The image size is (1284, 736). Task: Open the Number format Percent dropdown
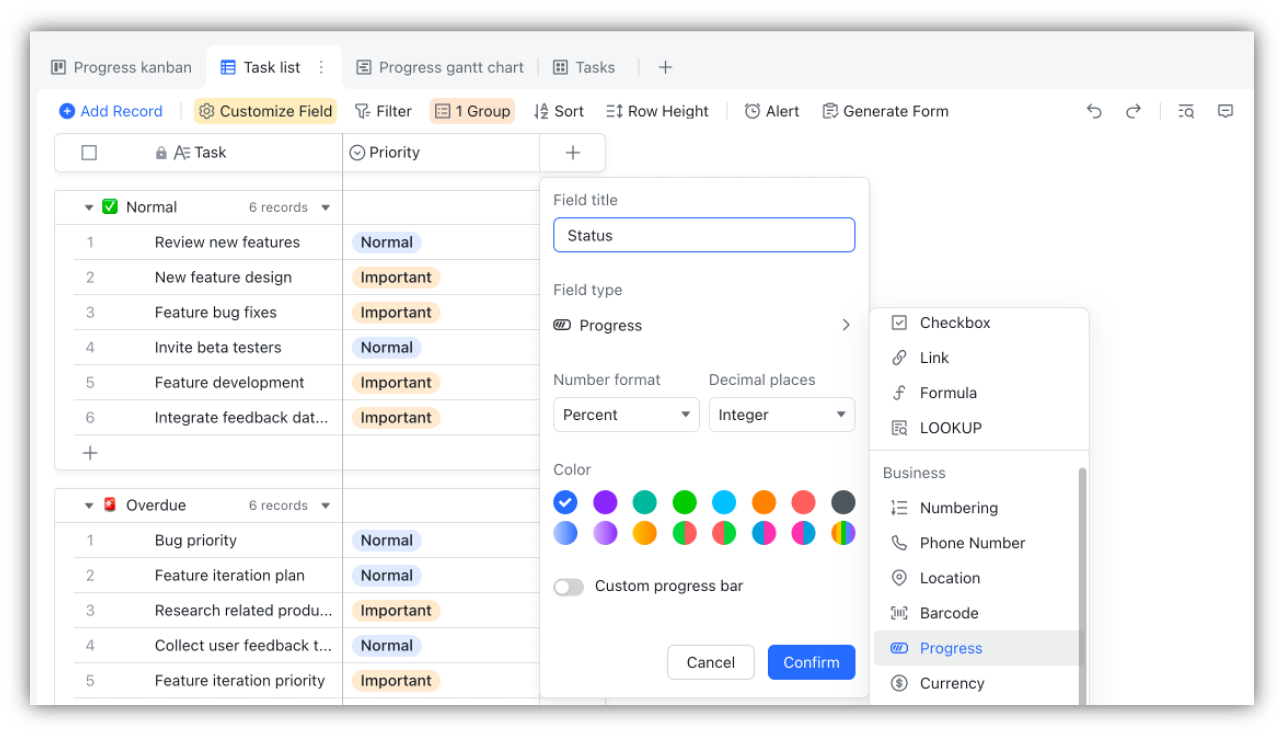[626, 415]
